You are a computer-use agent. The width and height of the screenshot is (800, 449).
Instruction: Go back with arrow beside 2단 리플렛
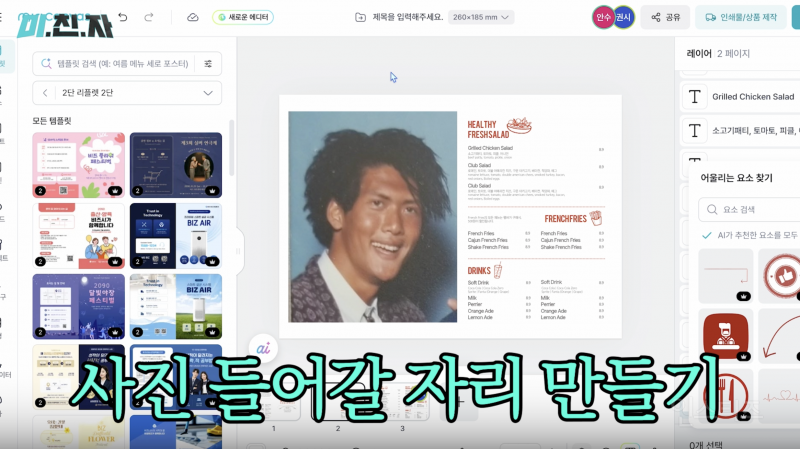coord(45,93)
